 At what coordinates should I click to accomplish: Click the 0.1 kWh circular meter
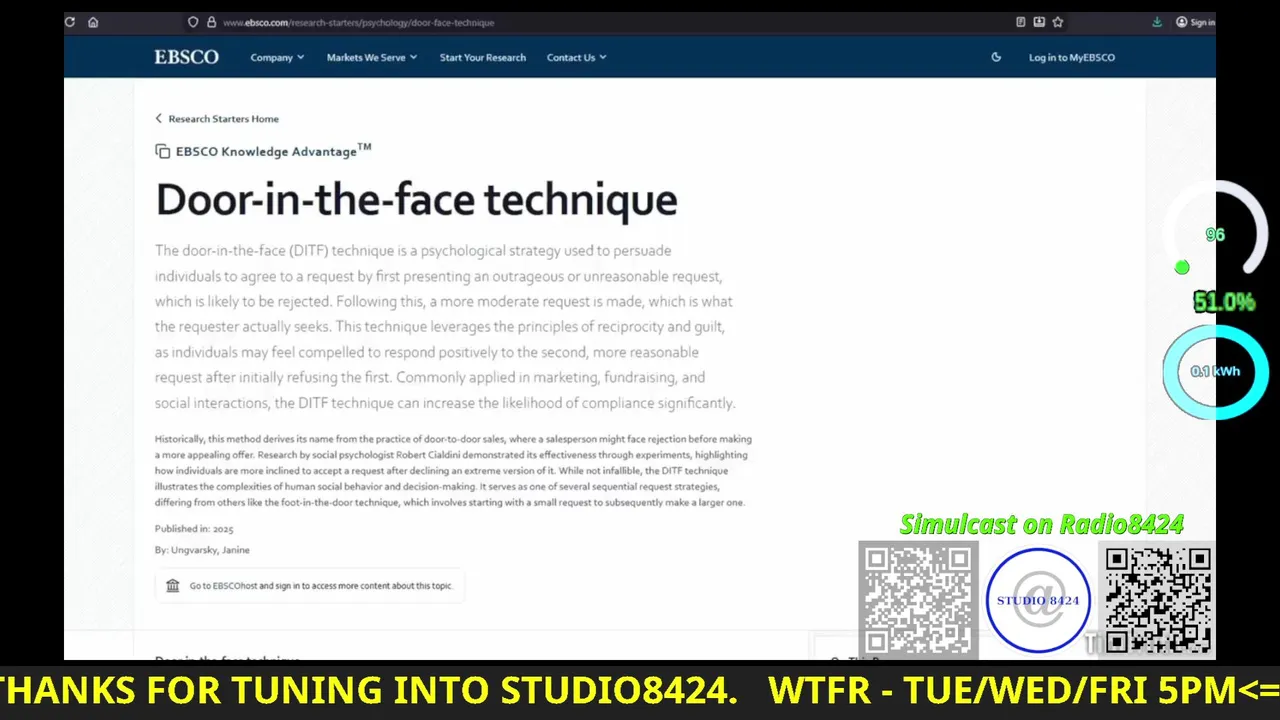click(x=1215, y=371)
